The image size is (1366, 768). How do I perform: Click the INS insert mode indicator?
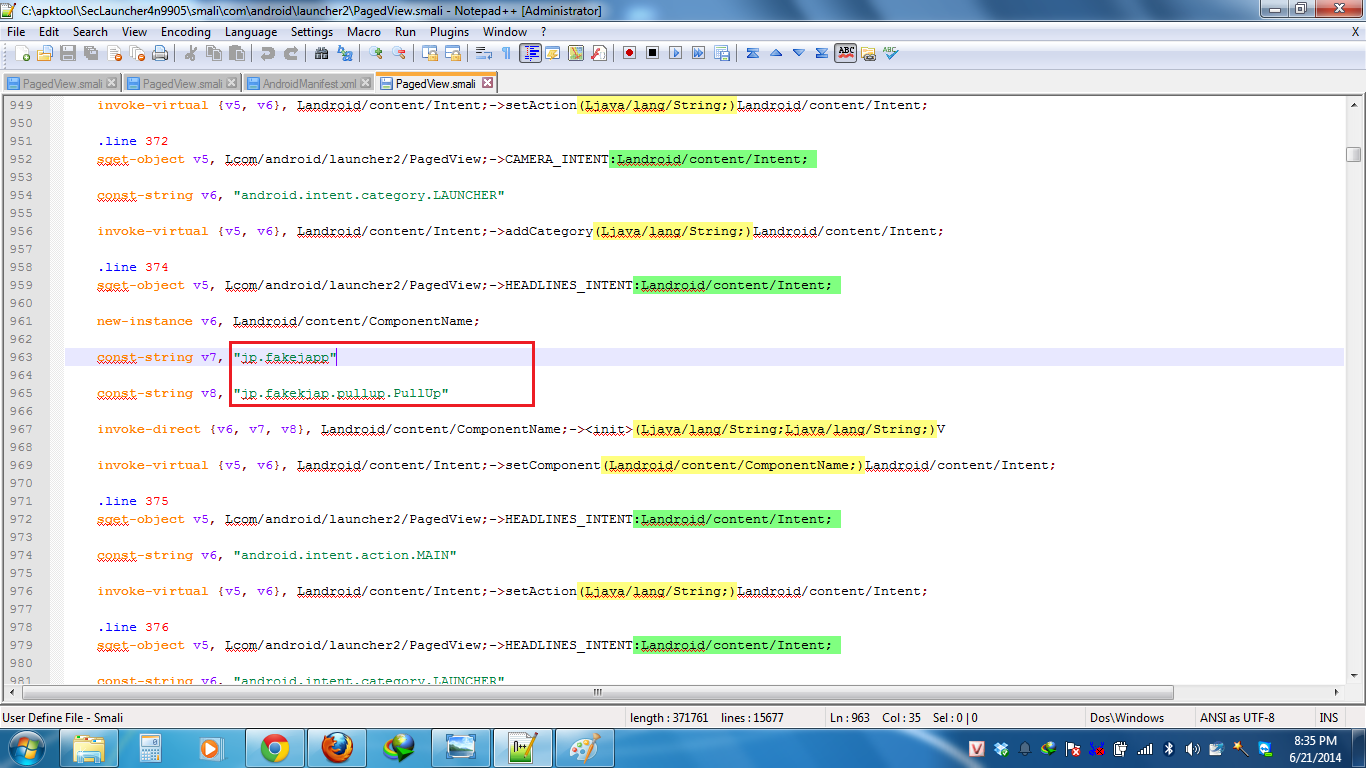[1328, 717]
